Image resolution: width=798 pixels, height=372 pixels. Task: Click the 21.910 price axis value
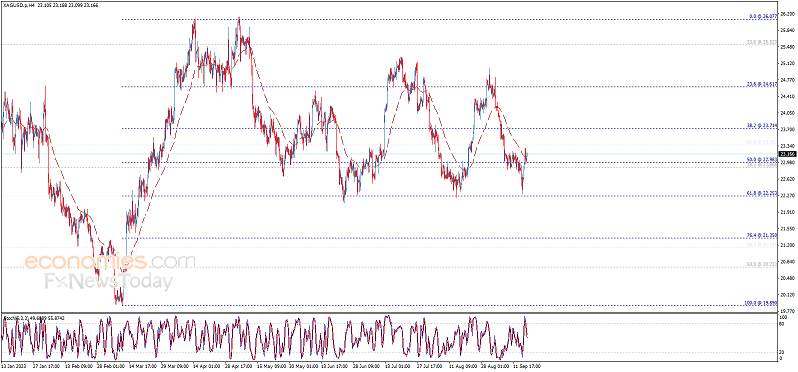[x=787, y=212]
